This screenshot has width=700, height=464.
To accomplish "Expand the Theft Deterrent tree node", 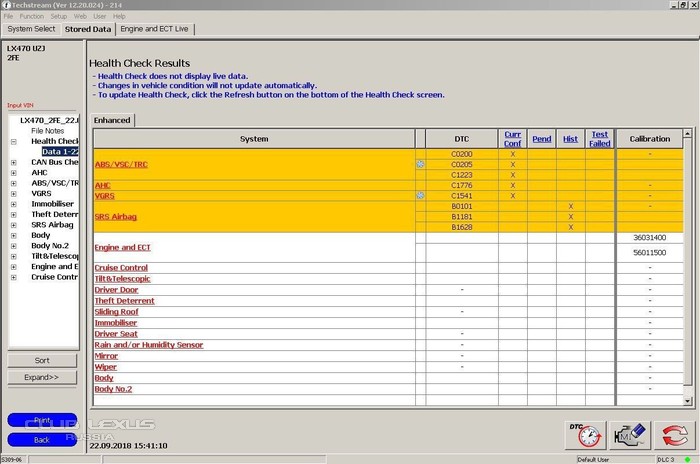I will [x=13, y=215].
